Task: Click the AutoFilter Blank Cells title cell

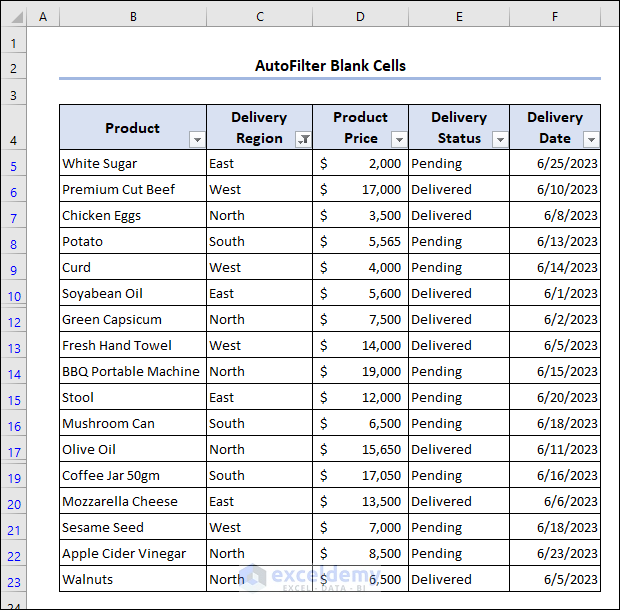Action: coord(330,66)
